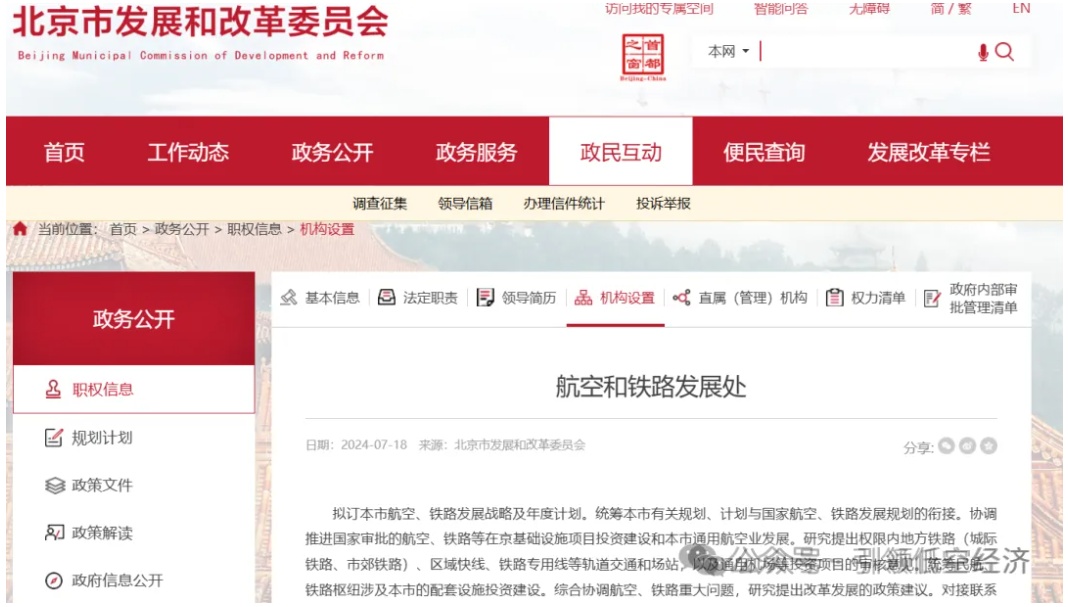Open the 本网 search scope dropdown
This screenshot has width=1068, height=607.
pos(728,51)
